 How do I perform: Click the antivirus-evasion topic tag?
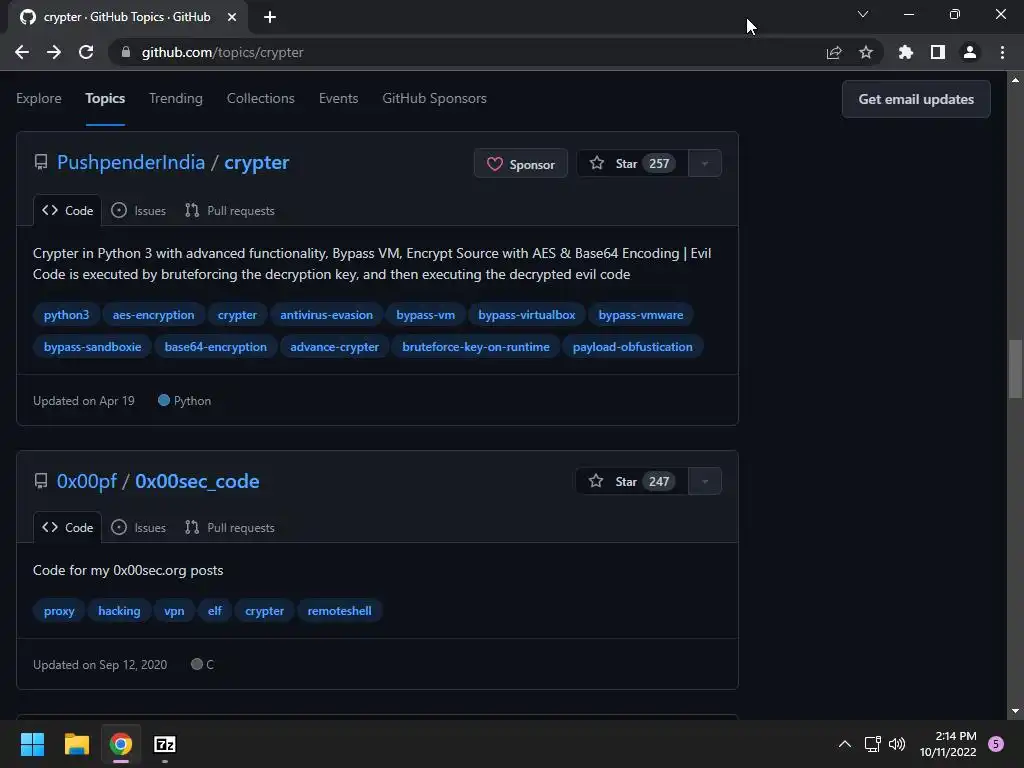pos(327,315)
